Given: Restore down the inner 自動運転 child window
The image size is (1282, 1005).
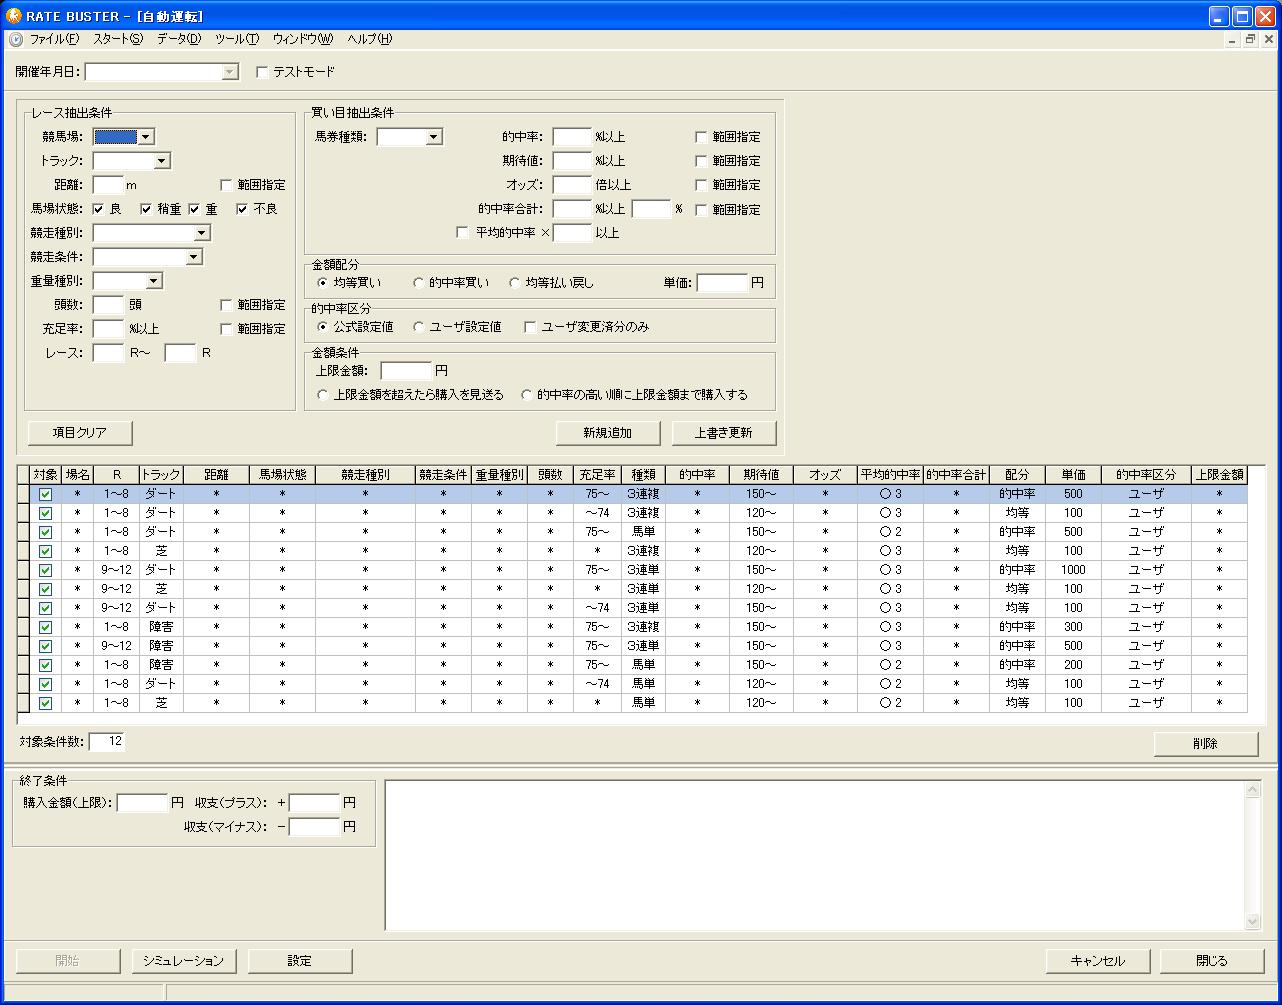Looking at the screenshot, I should (x=1250, y=39).
